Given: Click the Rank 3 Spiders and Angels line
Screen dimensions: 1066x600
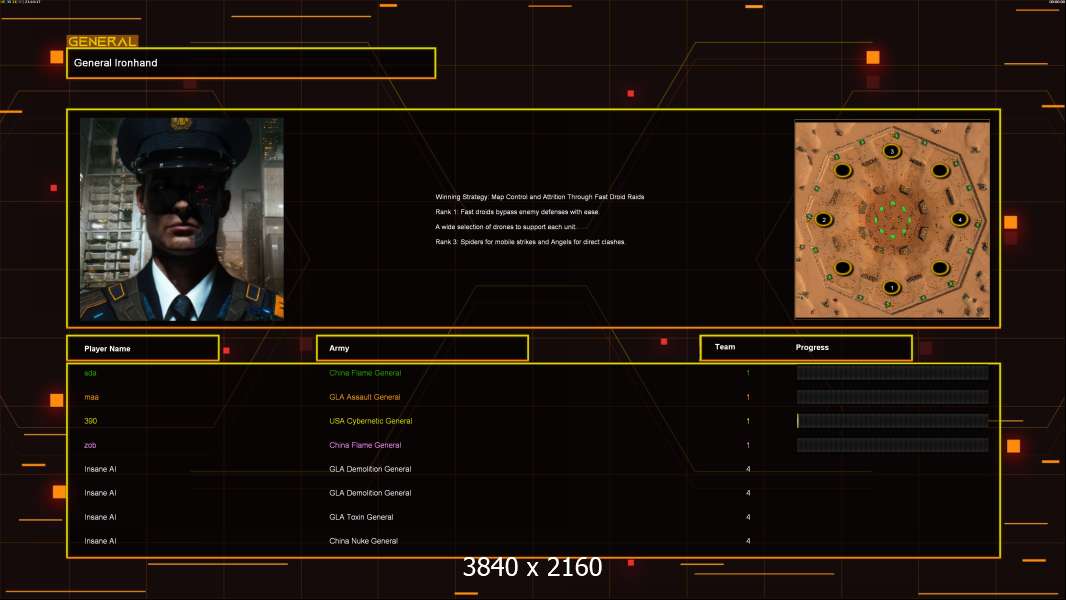Looking at the screenshot, I should [x=530, y=242].
